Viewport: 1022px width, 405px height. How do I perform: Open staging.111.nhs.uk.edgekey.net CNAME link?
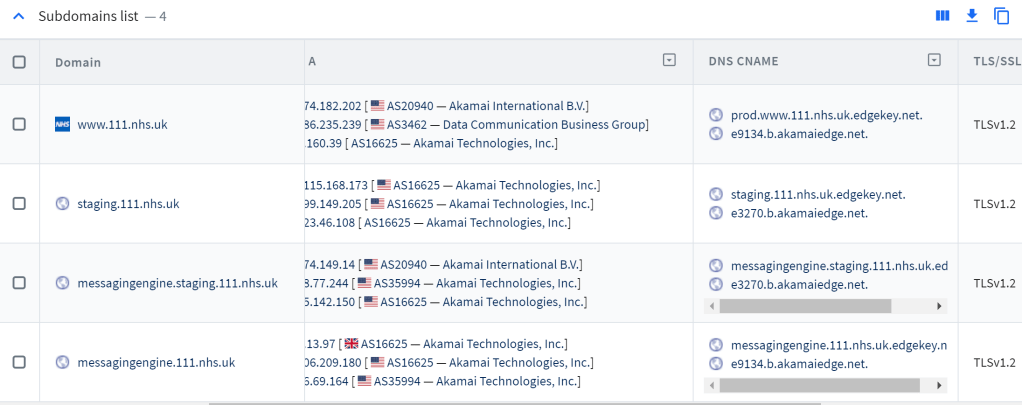click(818, 194)
